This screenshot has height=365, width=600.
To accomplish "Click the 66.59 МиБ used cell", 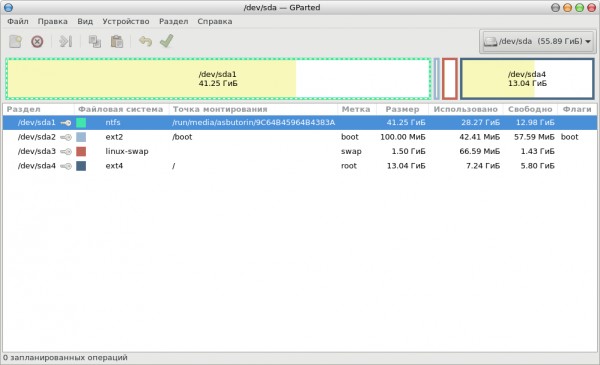I will pos(479,152).
